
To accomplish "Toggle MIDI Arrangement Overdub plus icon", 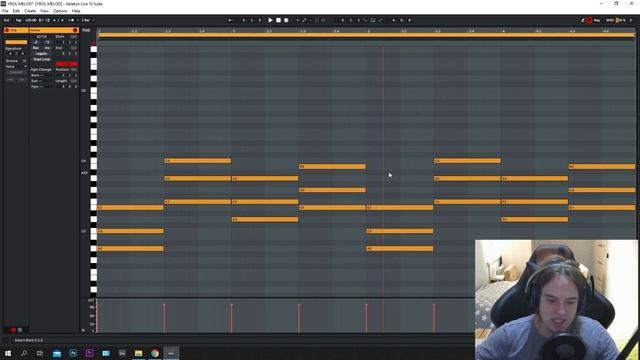I will 298,20.
